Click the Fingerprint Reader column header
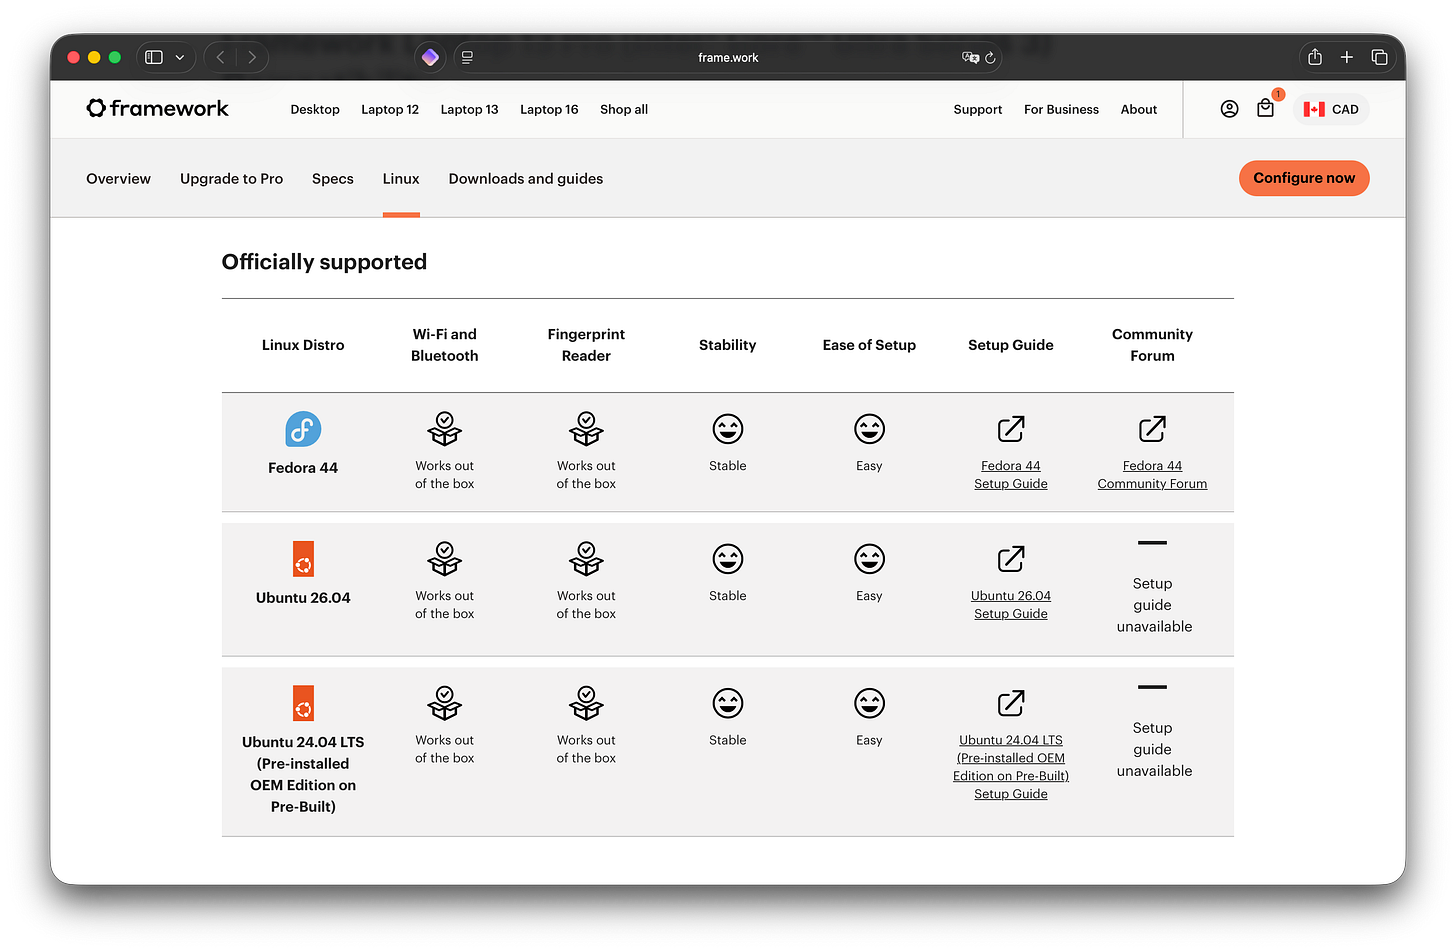 [586, 345]
